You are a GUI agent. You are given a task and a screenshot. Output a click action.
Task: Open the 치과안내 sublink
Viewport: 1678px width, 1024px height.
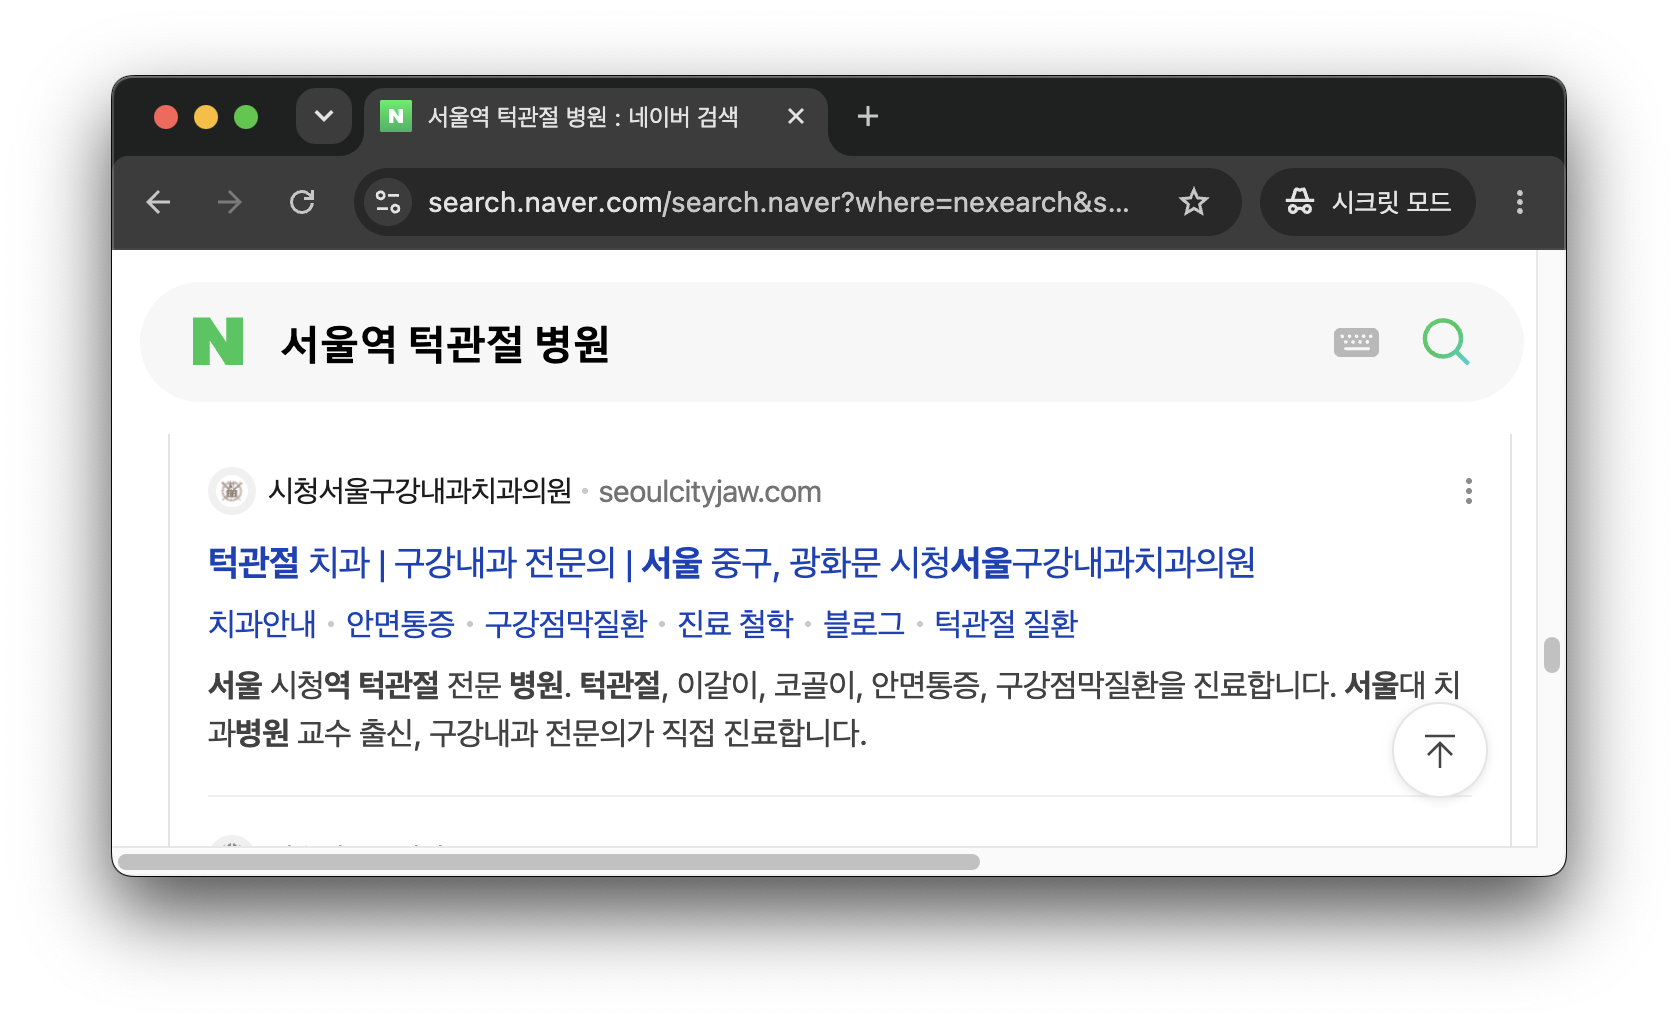tap(262, 624)
